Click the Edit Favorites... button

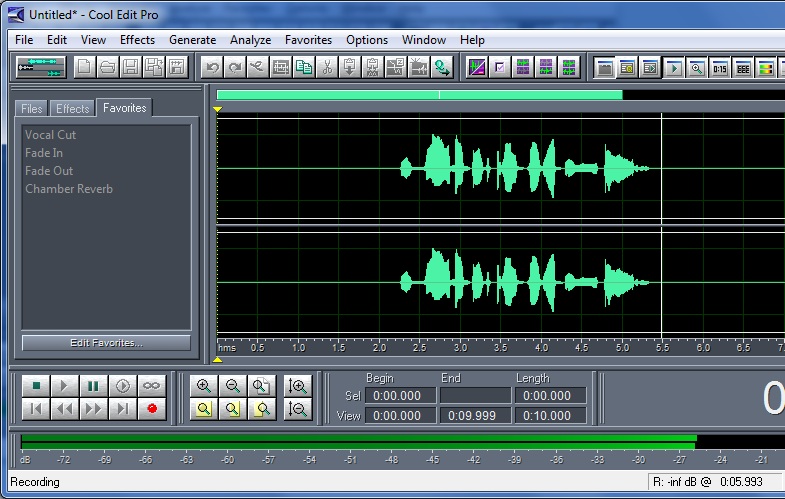click(106, 343)
